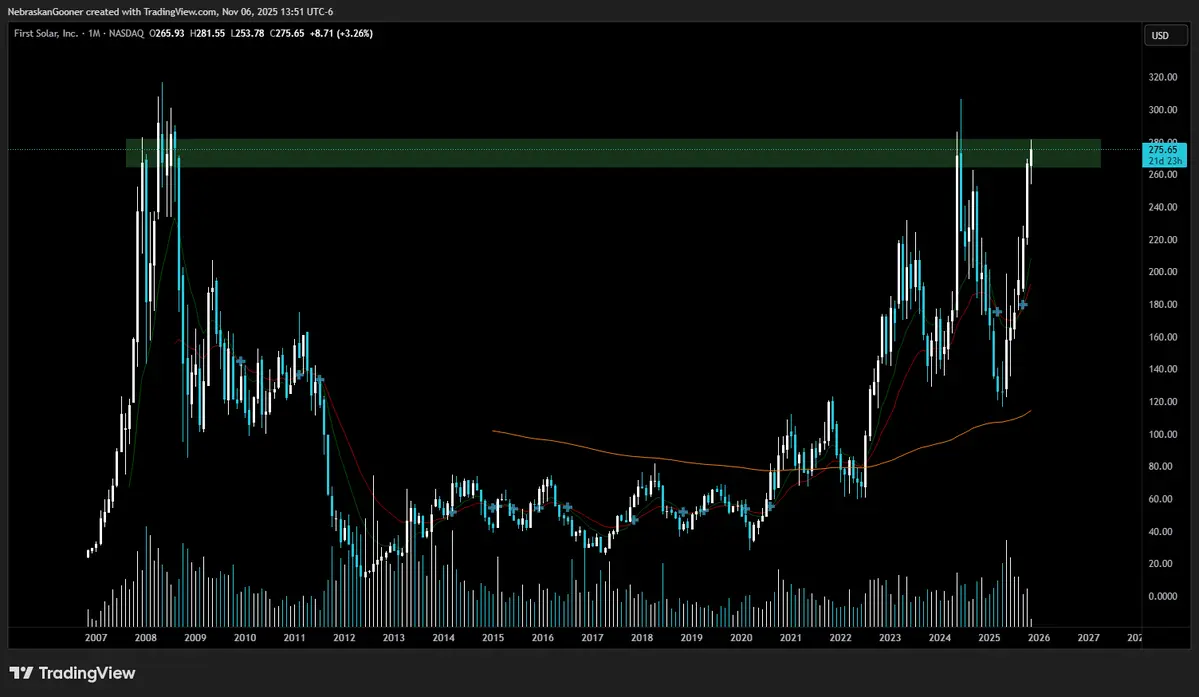Click the close value C275.65
The width and height of the screenshot is (1199, 697).
pos(288,34)
